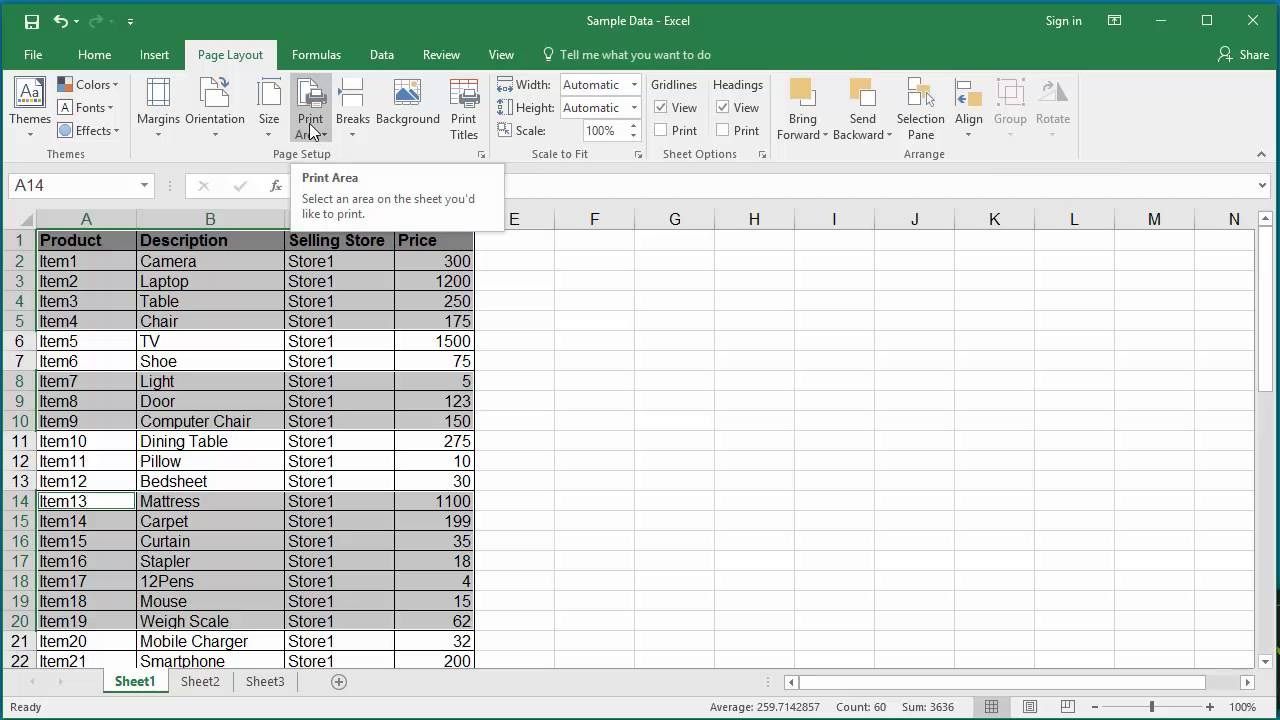Screen dimensions: 1280x720
Task: Click the Share button
Action: [x=1243, y=55]
